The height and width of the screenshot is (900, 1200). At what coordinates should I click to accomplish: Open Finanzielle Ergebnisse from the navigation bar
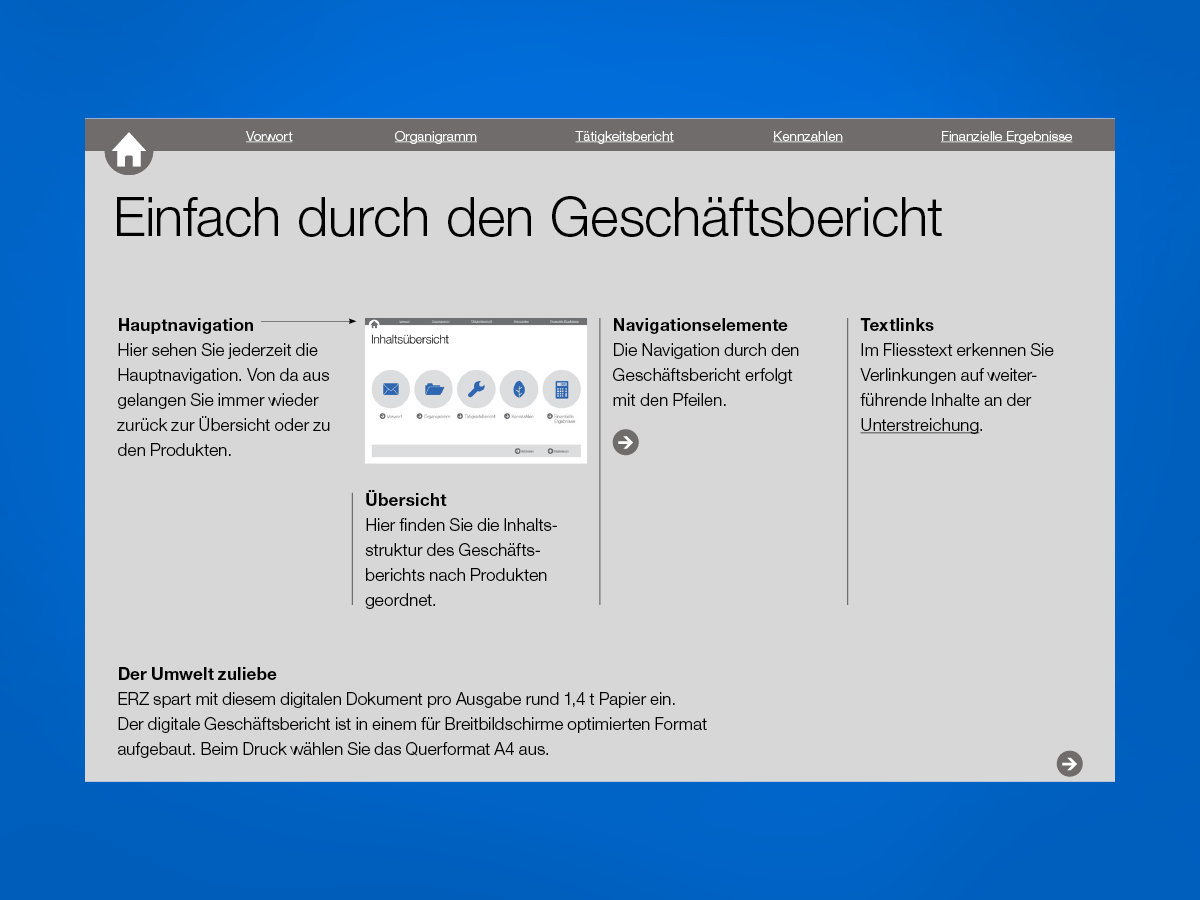tap(1006, 136)
